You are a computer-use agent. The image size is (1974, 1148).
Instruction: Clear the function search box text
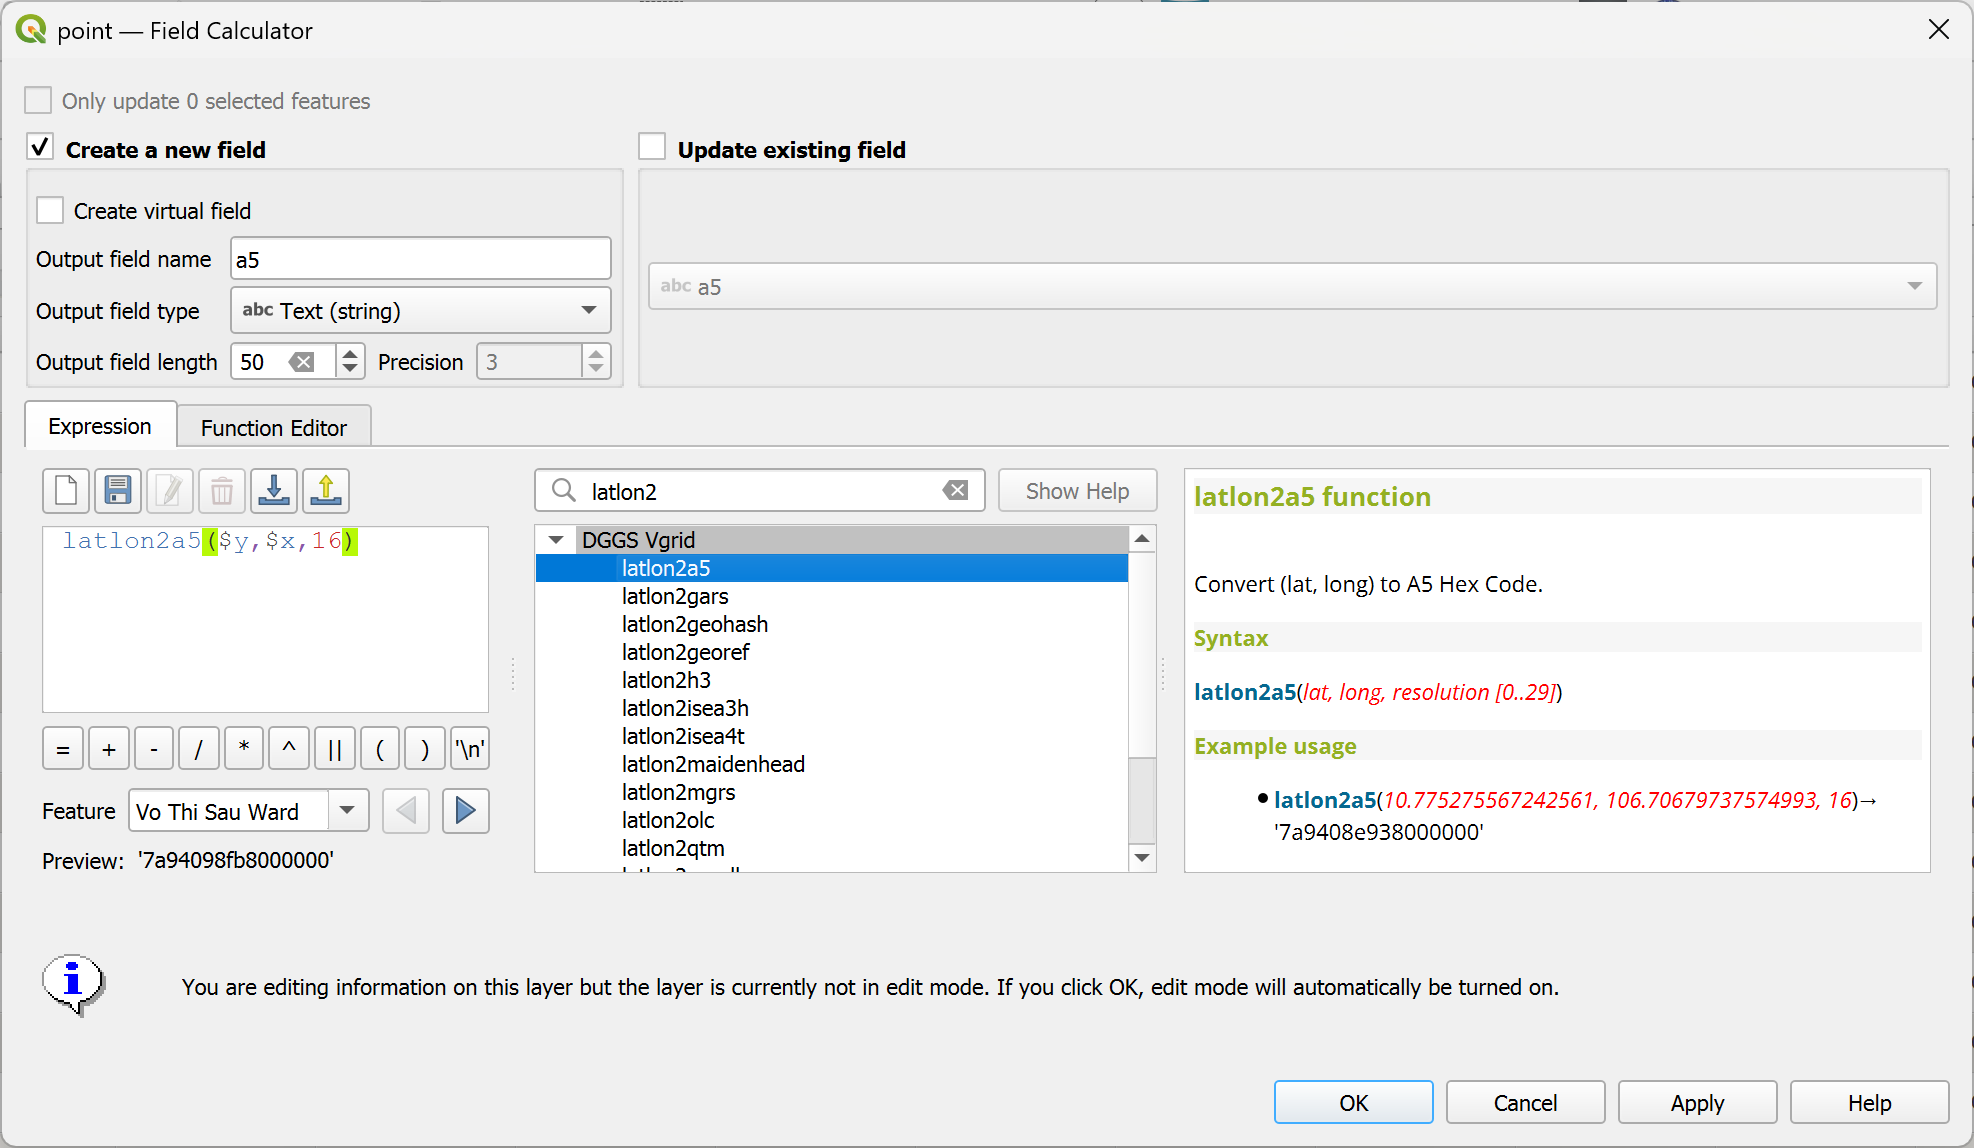[955, 491]
